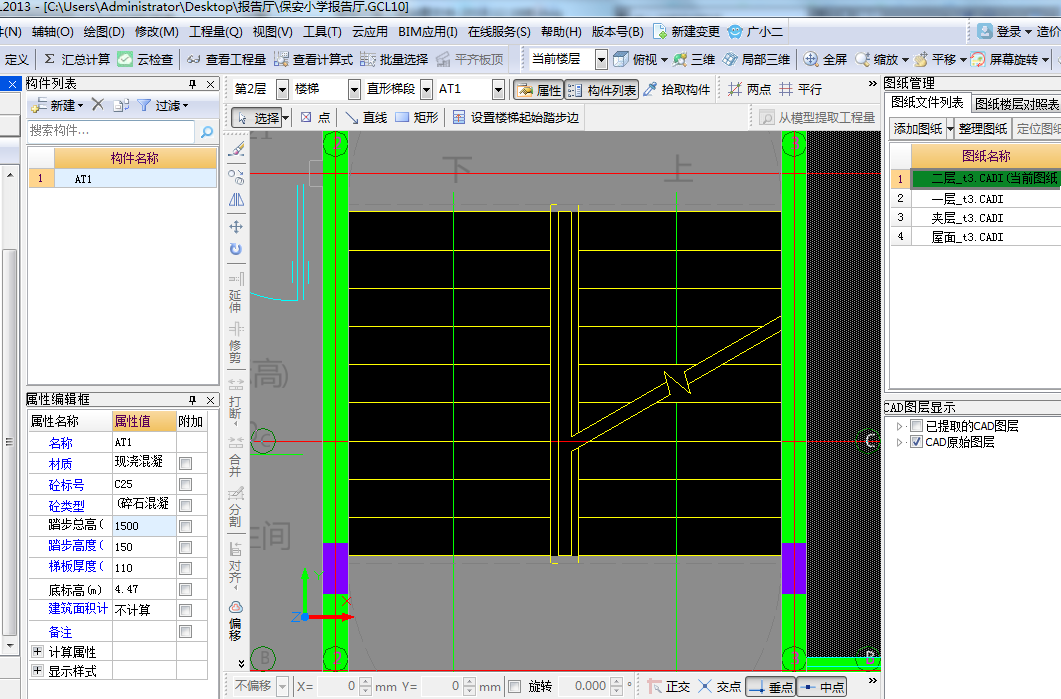
Task: Click 全屏 full screen icon
Action: [x=811, y=60]
